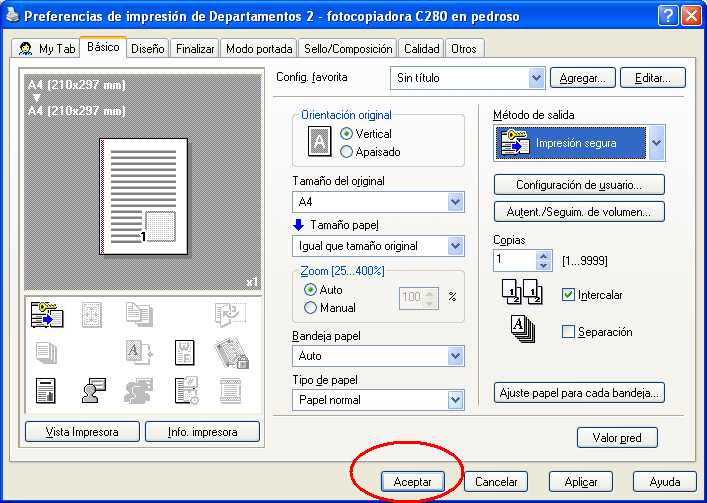Choose Auto zoom option

coord(310,290)
